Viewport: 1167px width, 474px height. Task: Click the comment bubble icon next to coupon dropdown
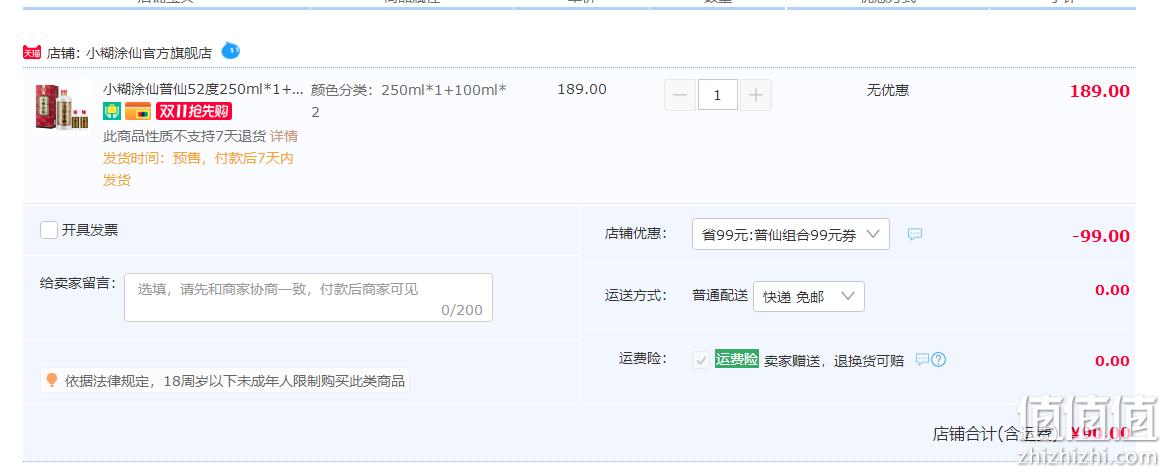tap(915, 234)
